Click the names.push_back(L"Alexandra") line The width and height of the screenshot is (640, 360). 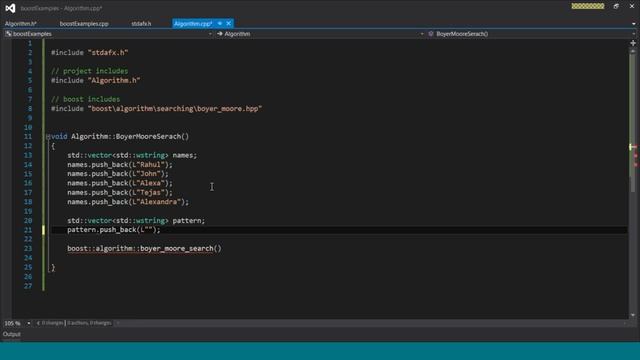coord(128,202)
